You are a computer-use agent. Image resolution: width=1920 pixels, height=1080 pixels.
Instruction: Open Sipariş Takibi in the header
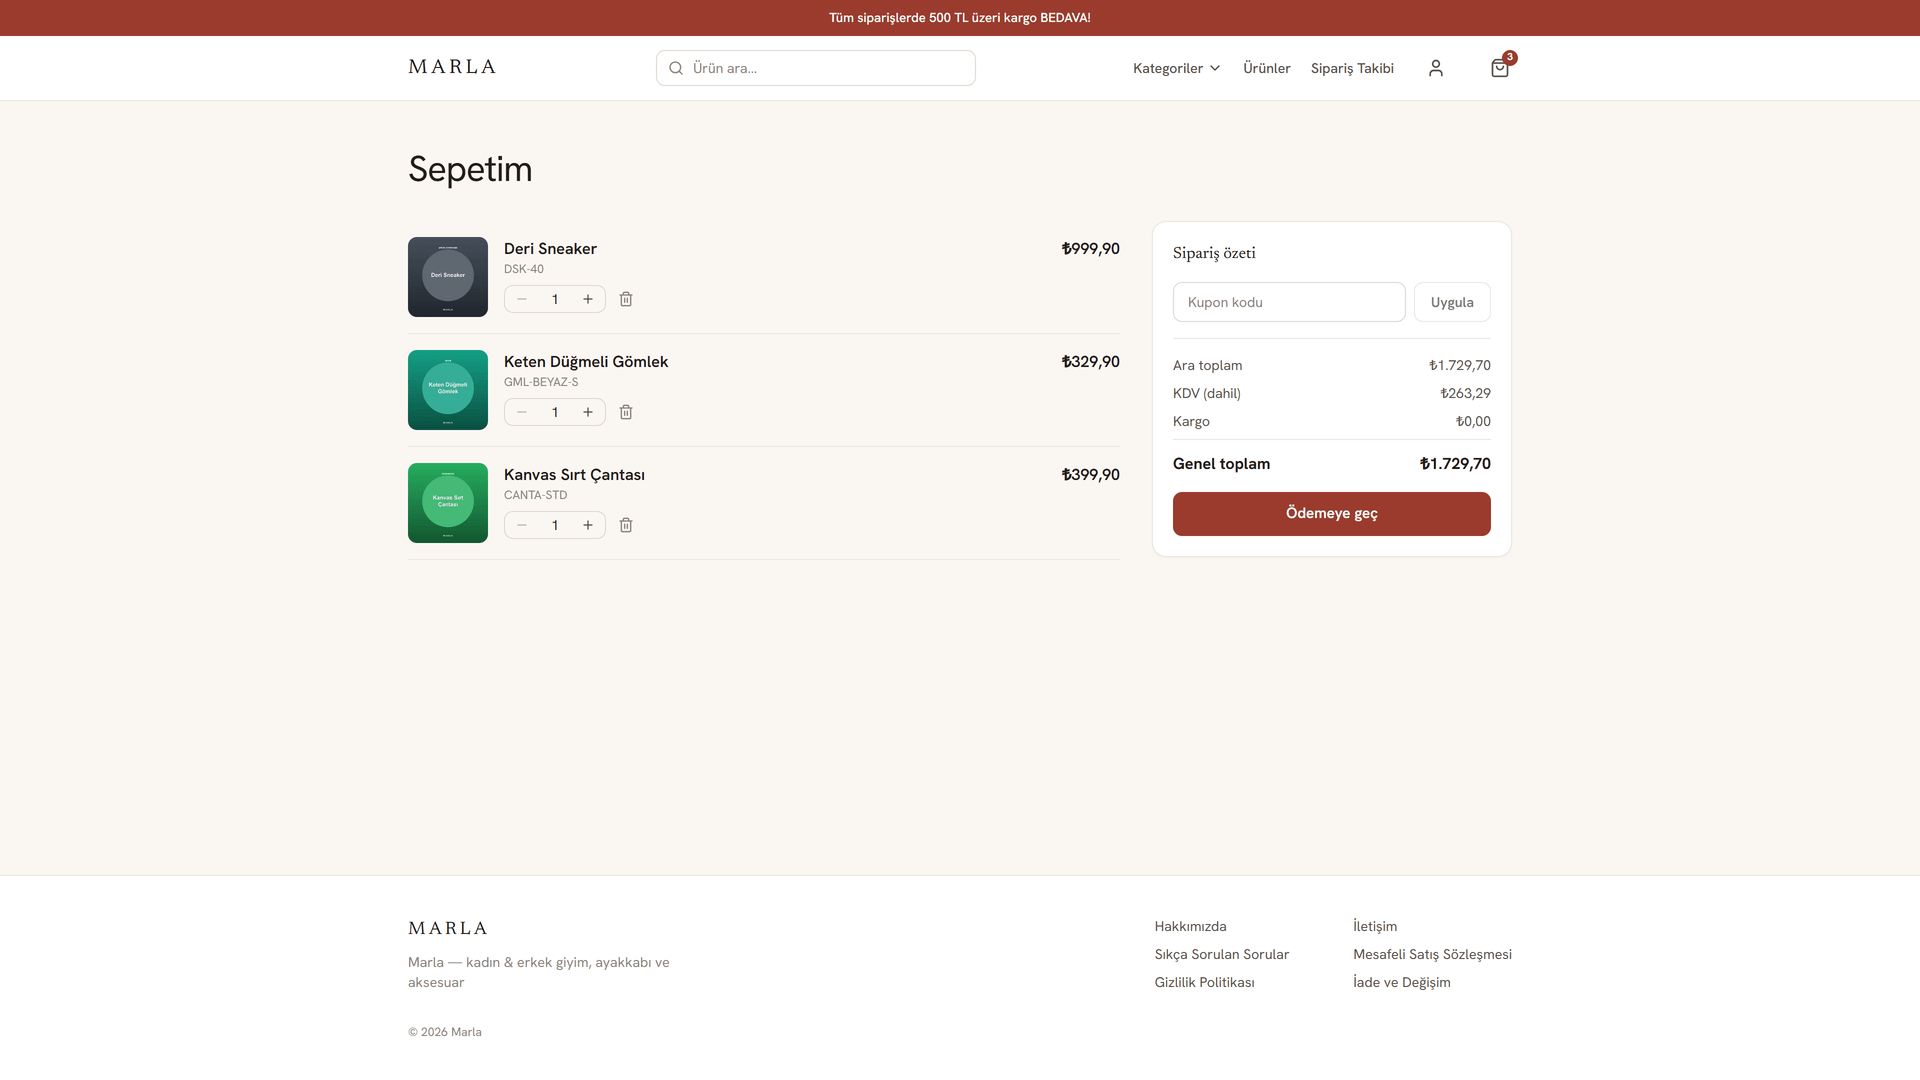[x=1352, y=68]
